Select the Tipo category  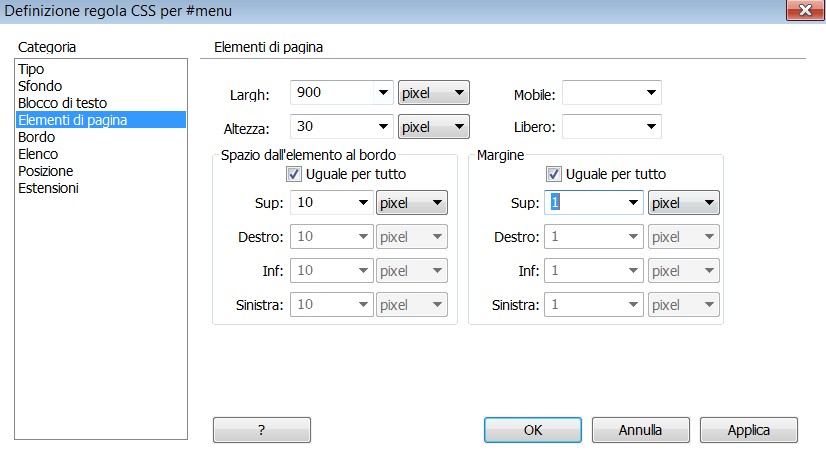pyautogui.click(x=31, y=69)
